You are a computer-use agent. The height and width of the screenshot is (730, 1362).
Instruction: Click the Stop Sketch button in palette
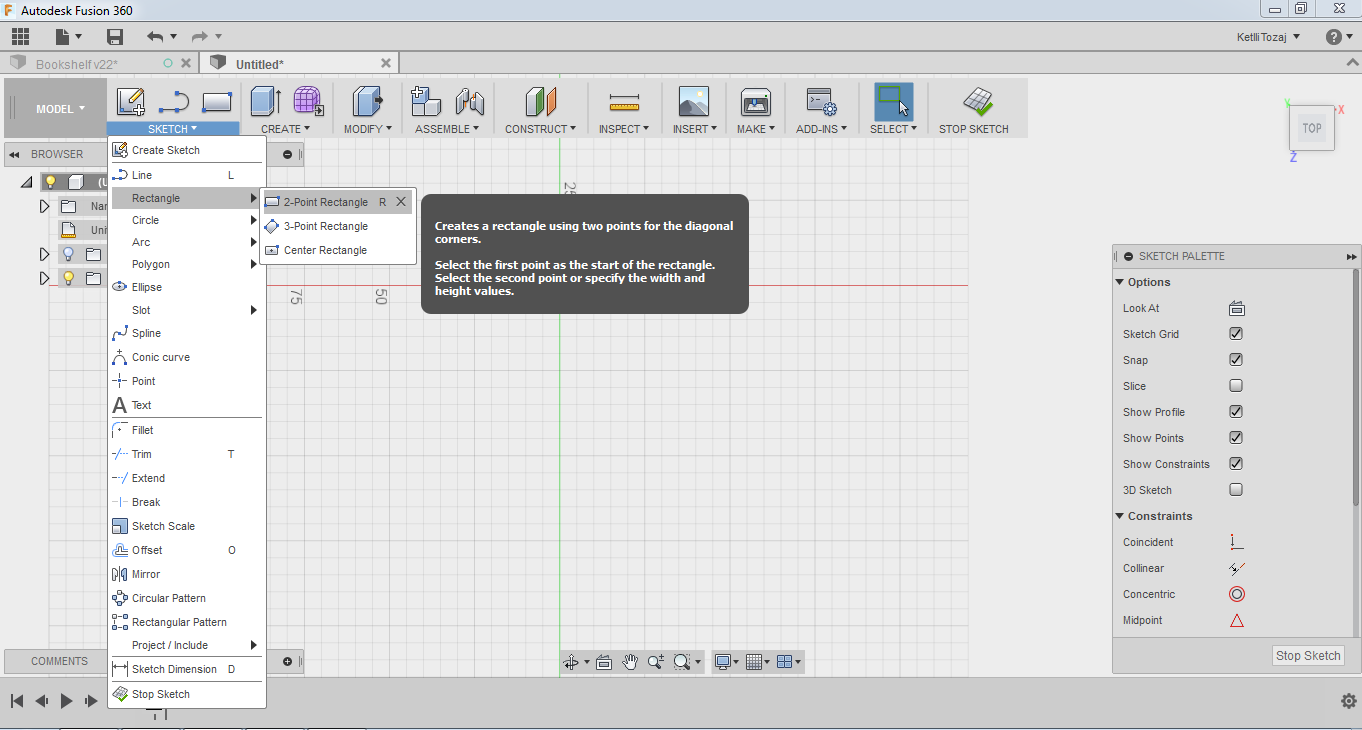click(1308, 656)
